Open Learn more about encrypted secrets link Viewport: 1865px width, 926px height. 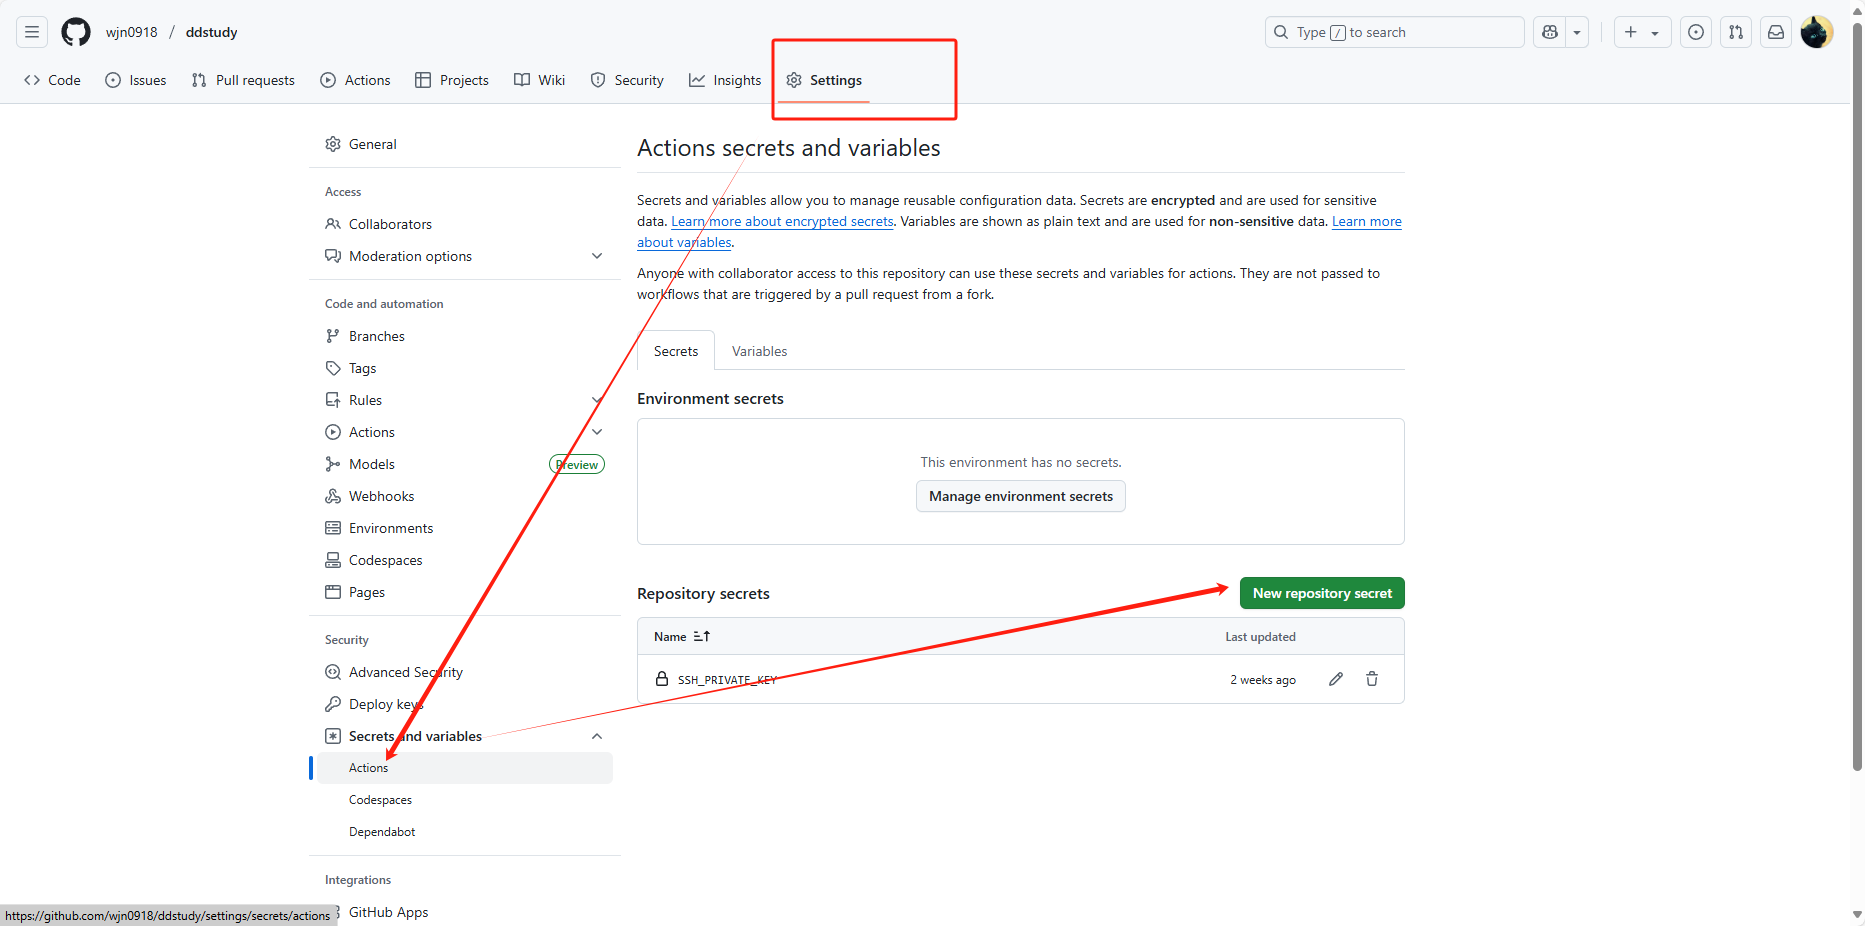pyautogui.click(x=782, y=222)
